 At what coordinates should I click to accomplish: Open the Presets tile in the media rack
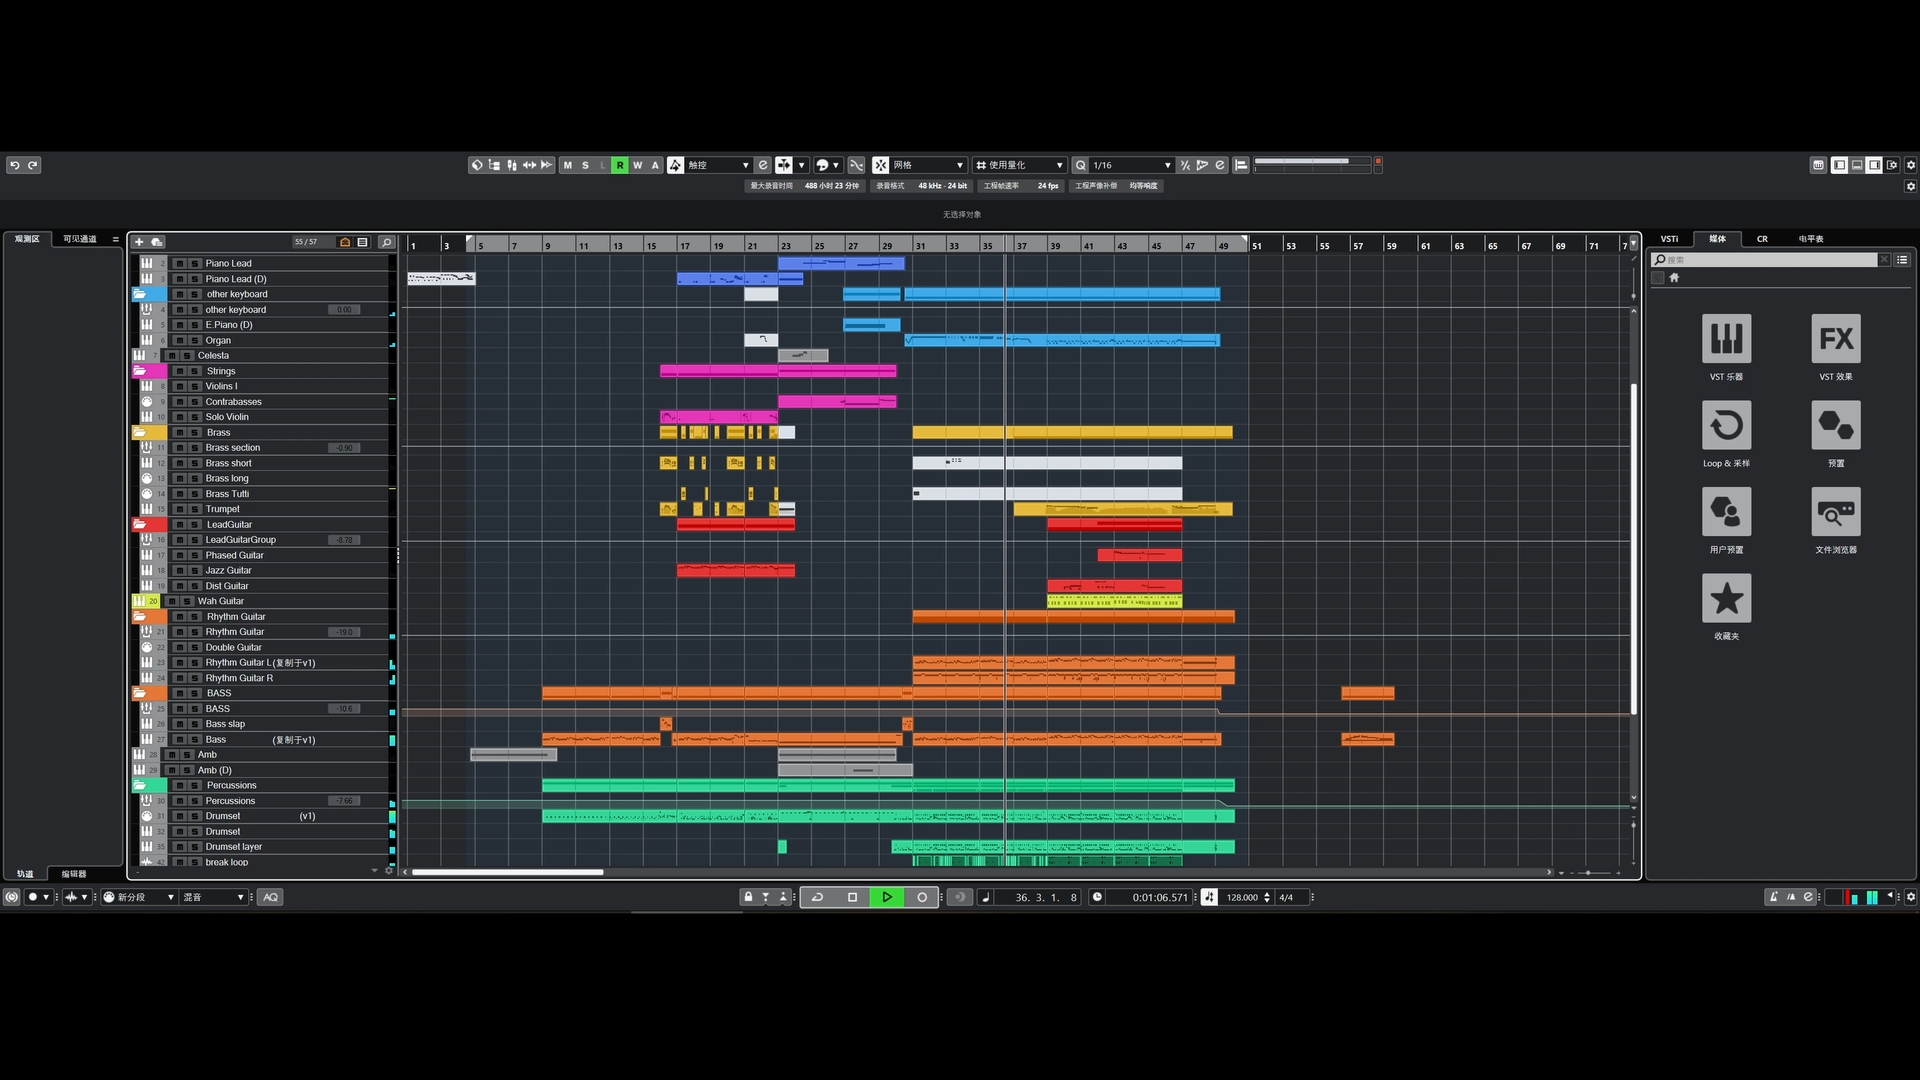pos(1836,425)
